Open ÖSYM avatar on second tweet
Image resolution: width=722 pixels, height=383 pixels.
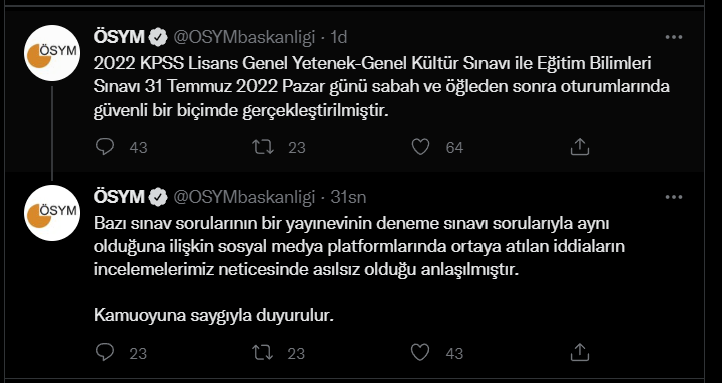(52, 213)
